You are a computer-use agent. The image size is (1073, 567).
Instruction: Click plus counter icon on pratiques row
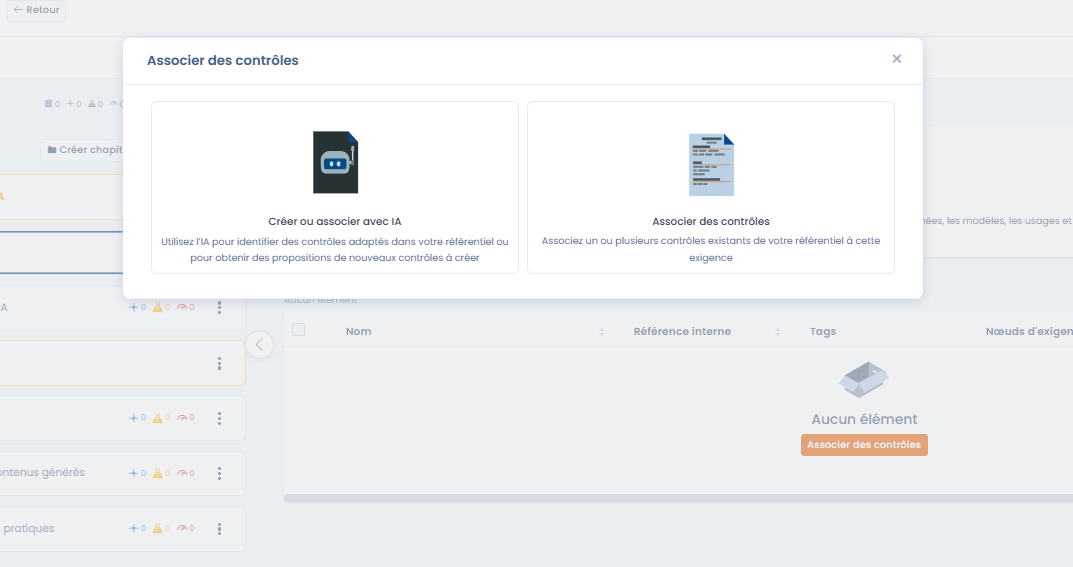click(134, 529)
